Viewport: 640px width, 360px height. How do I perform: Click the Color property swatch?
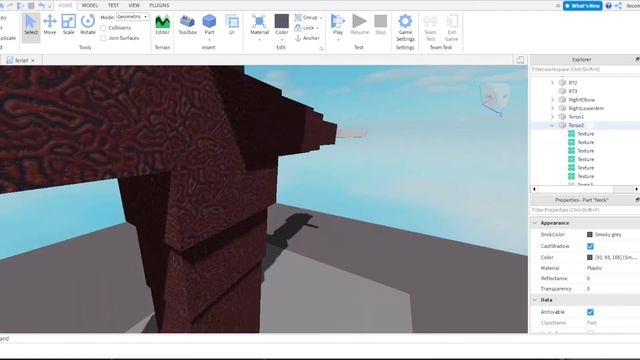pos(589,258)
